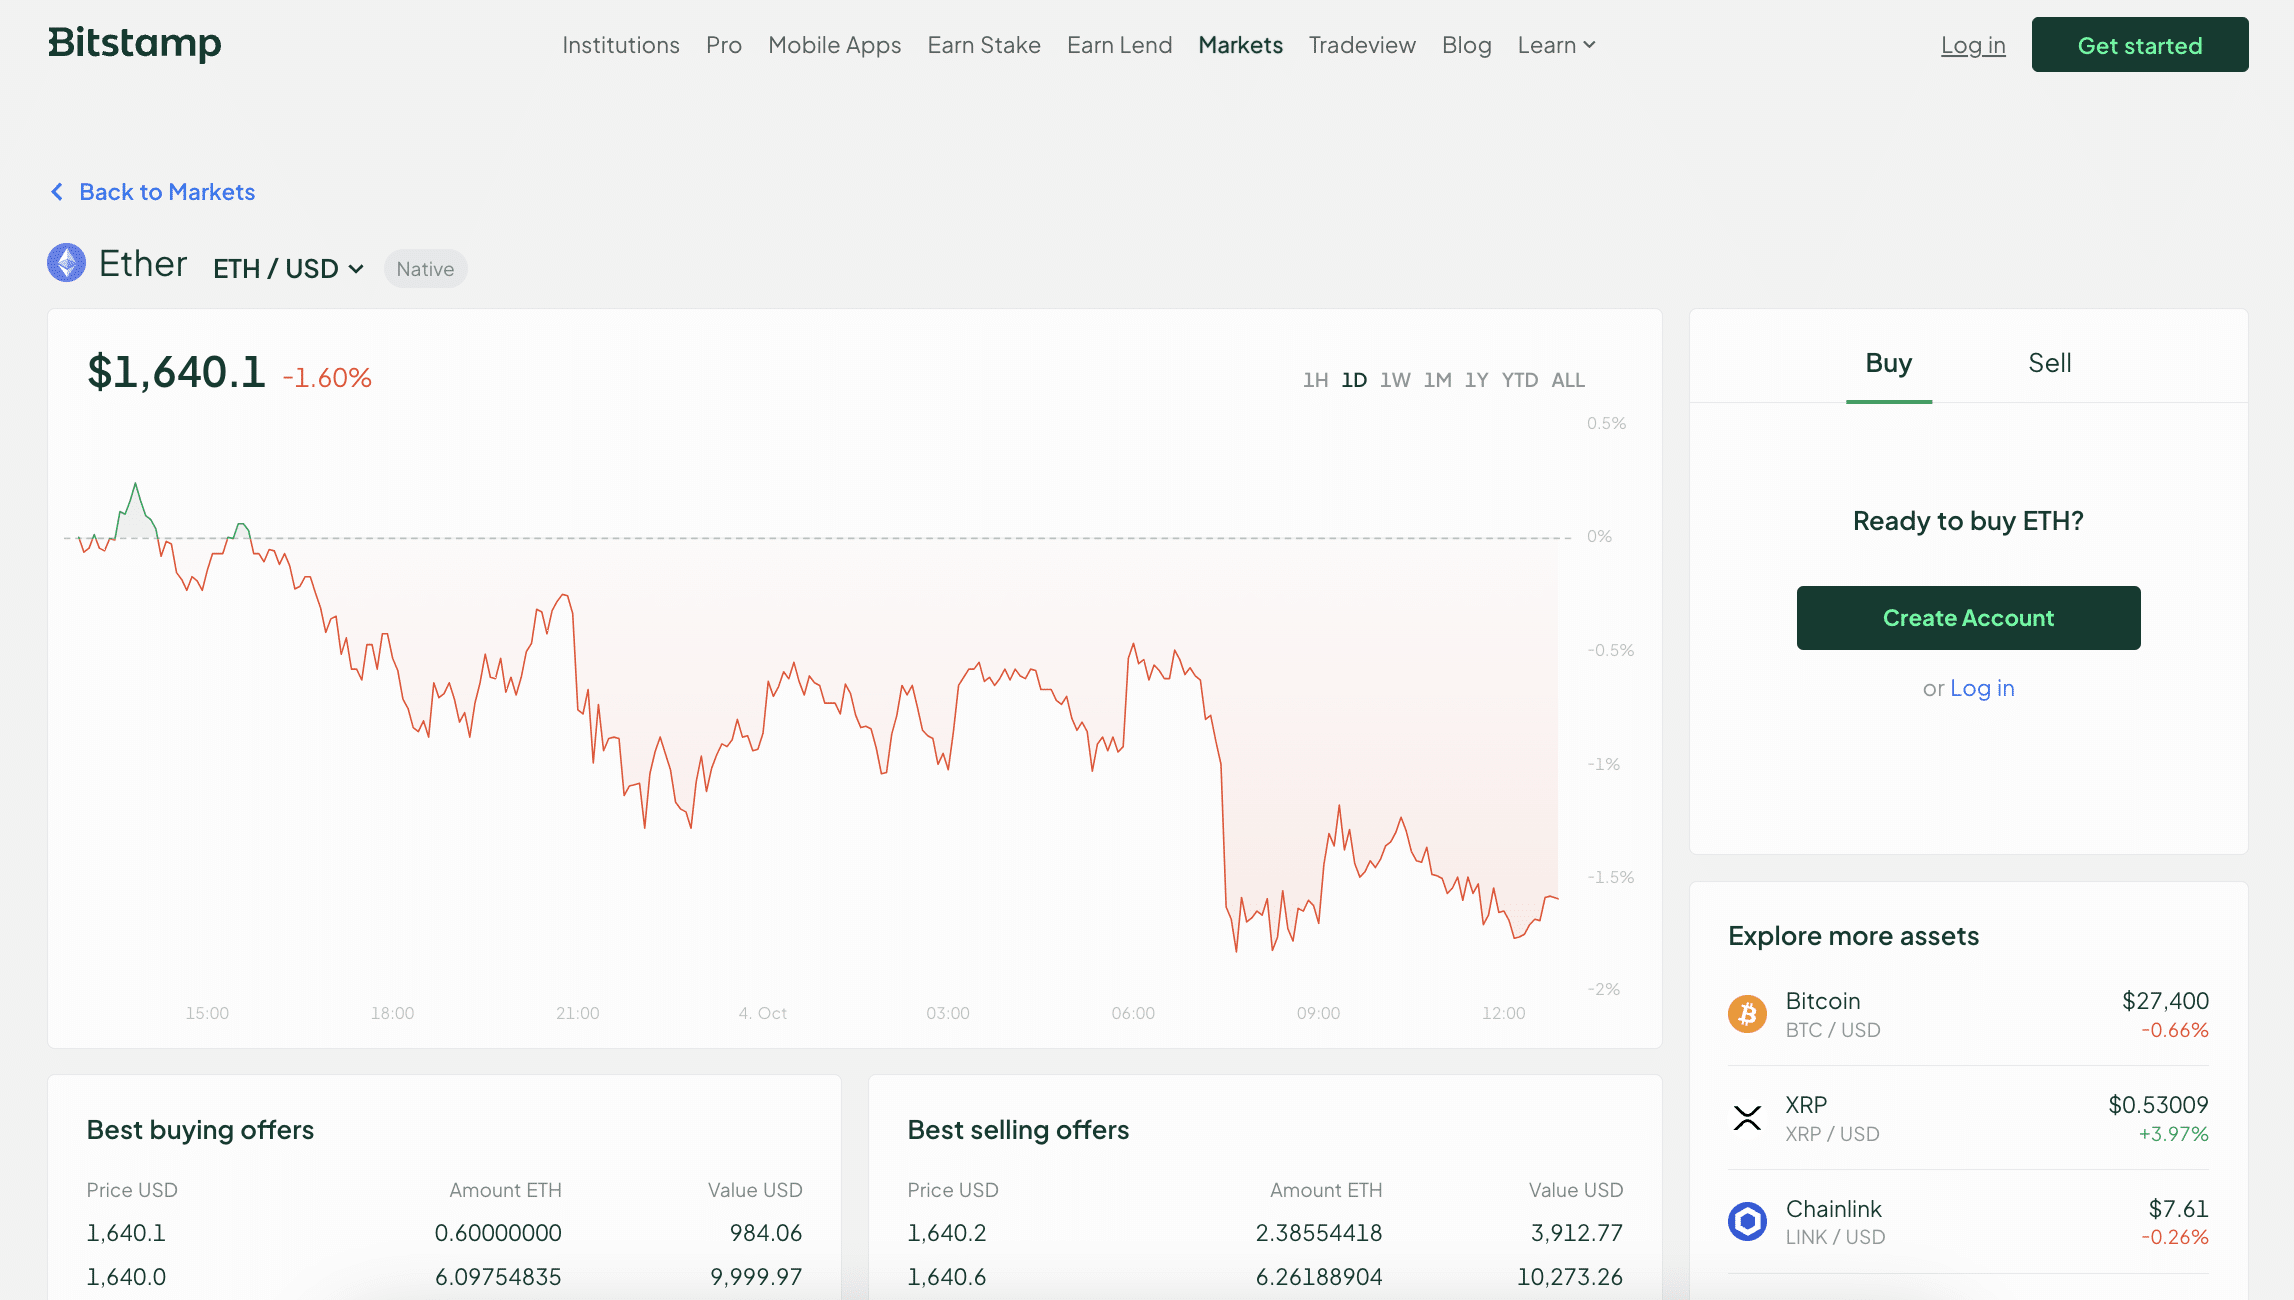The height and width of the screenshot is (1300, 2294).
Task: Click the Log in link
Action: 1973,44
